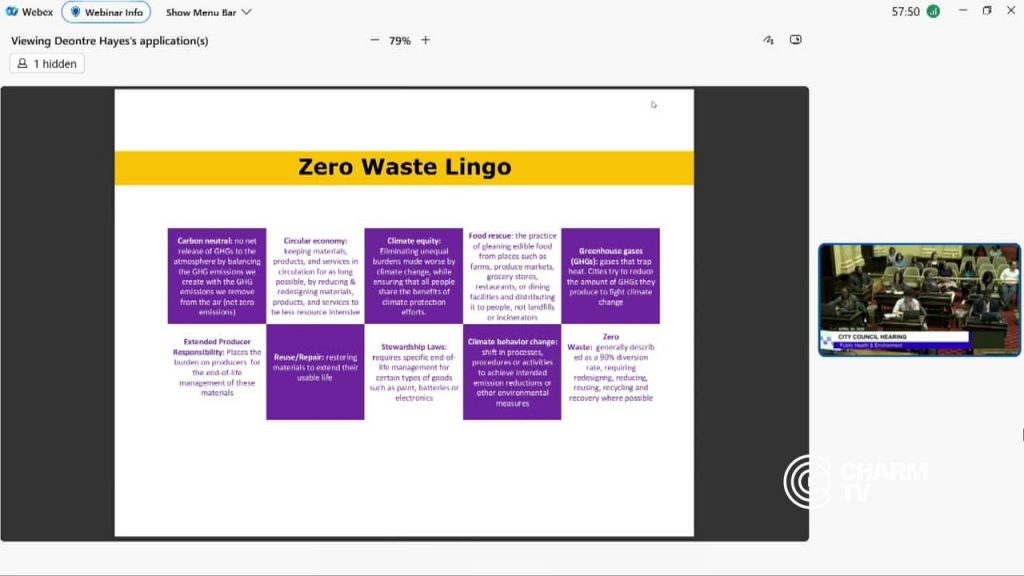This screenshot has height=576, width=1024.
Task: Click the shield icon in Webinar Info
Action: 76,12
